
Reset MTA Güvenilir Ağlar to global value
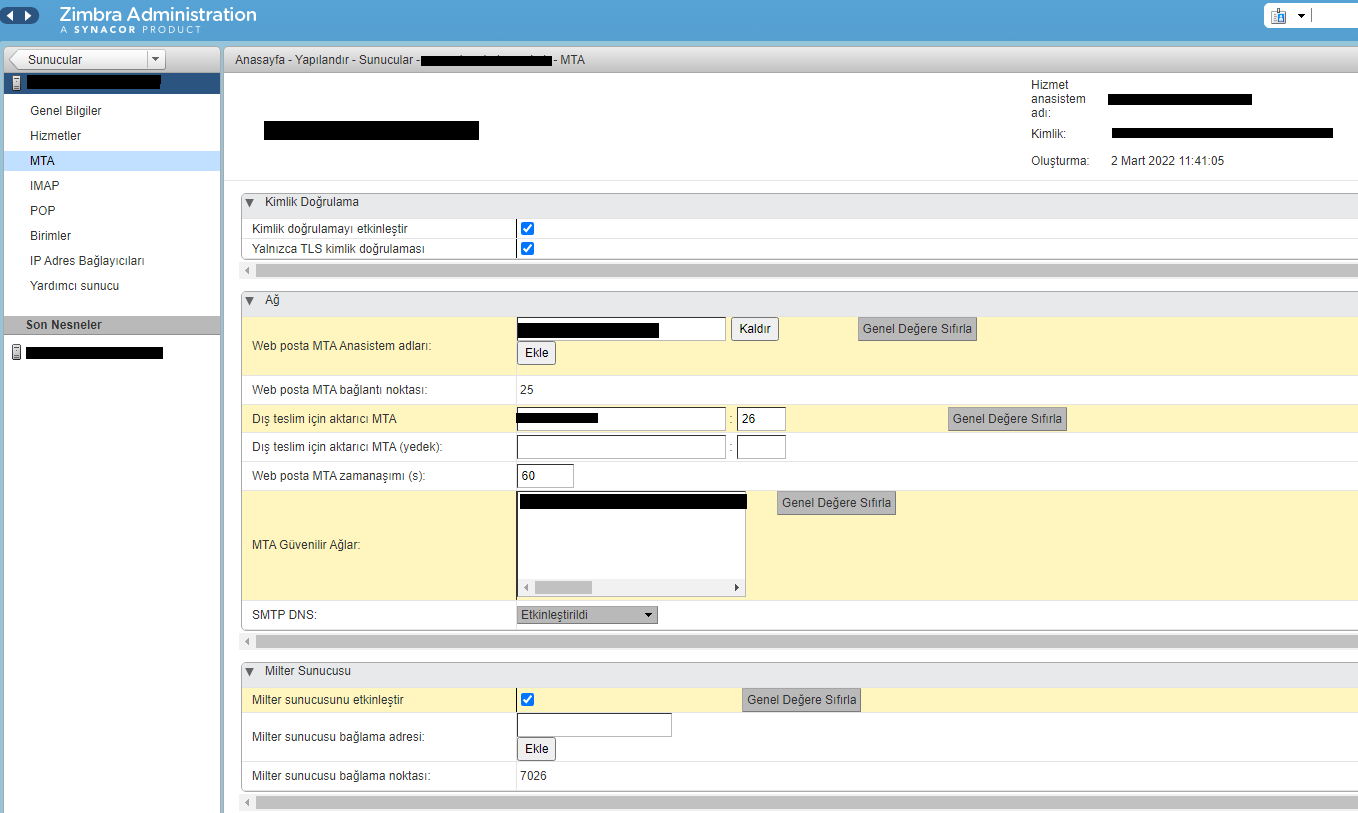point(836,503)
